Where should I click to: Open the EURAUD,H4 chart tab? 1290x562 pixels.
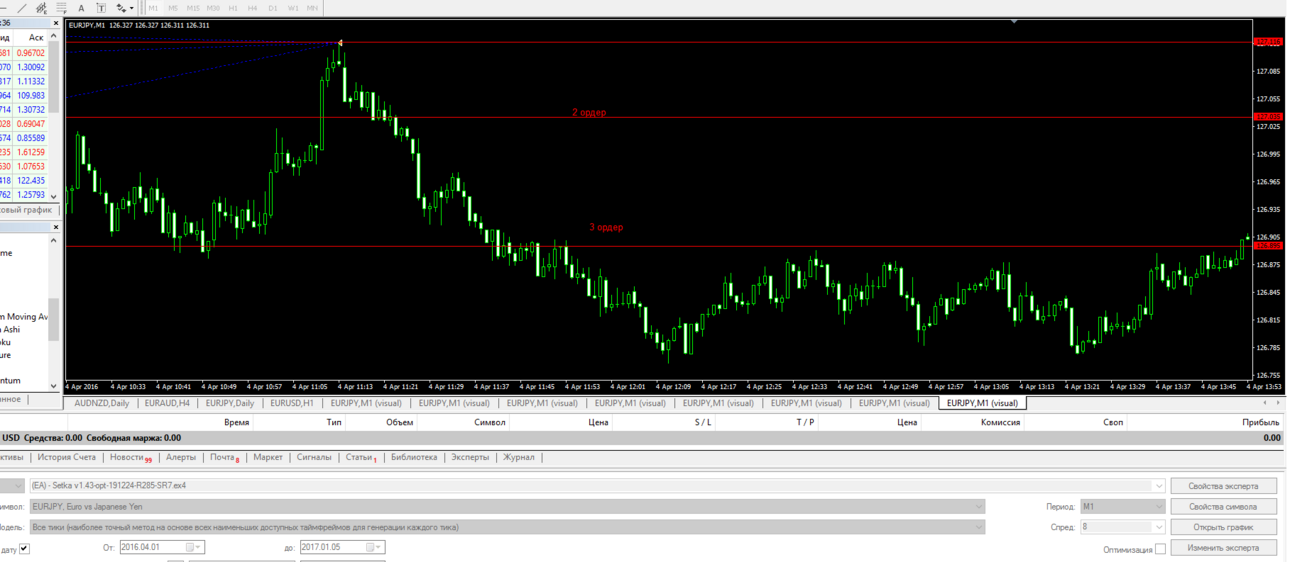(167, 403)
